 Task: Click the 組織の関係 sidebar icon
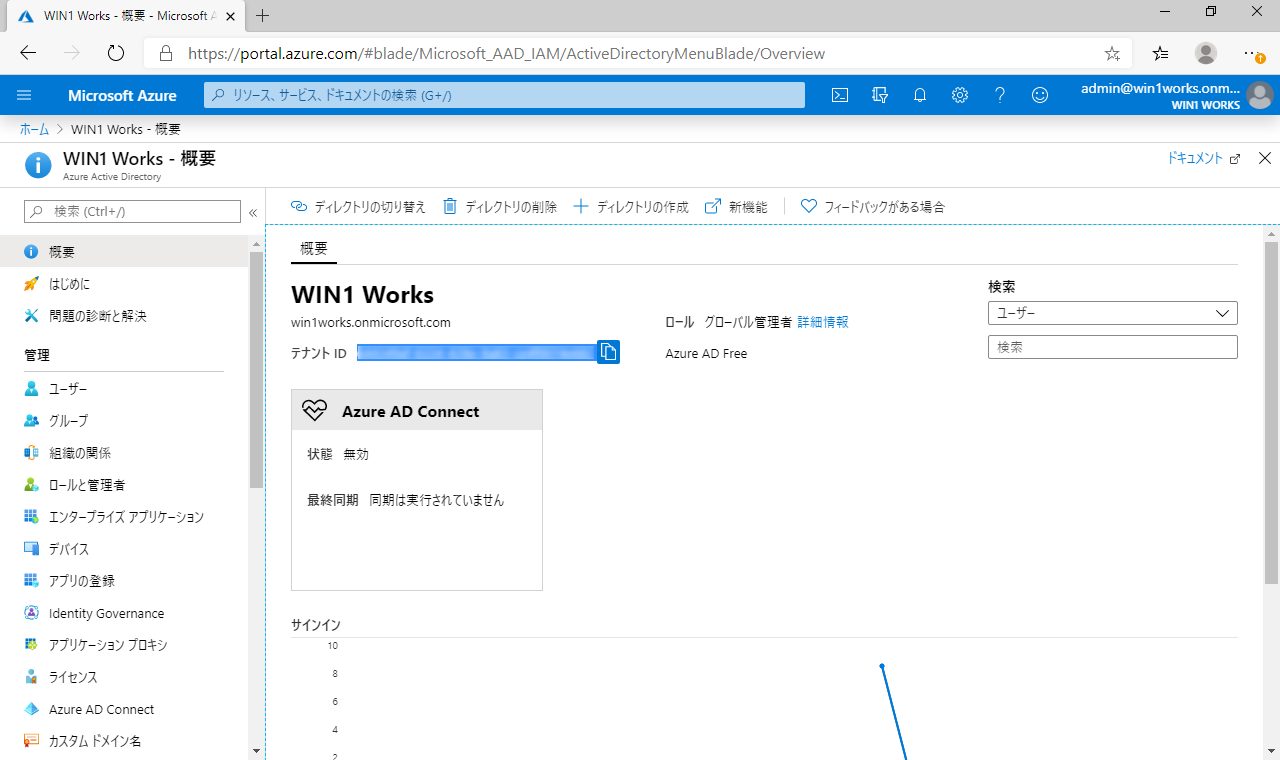(32, 453)
